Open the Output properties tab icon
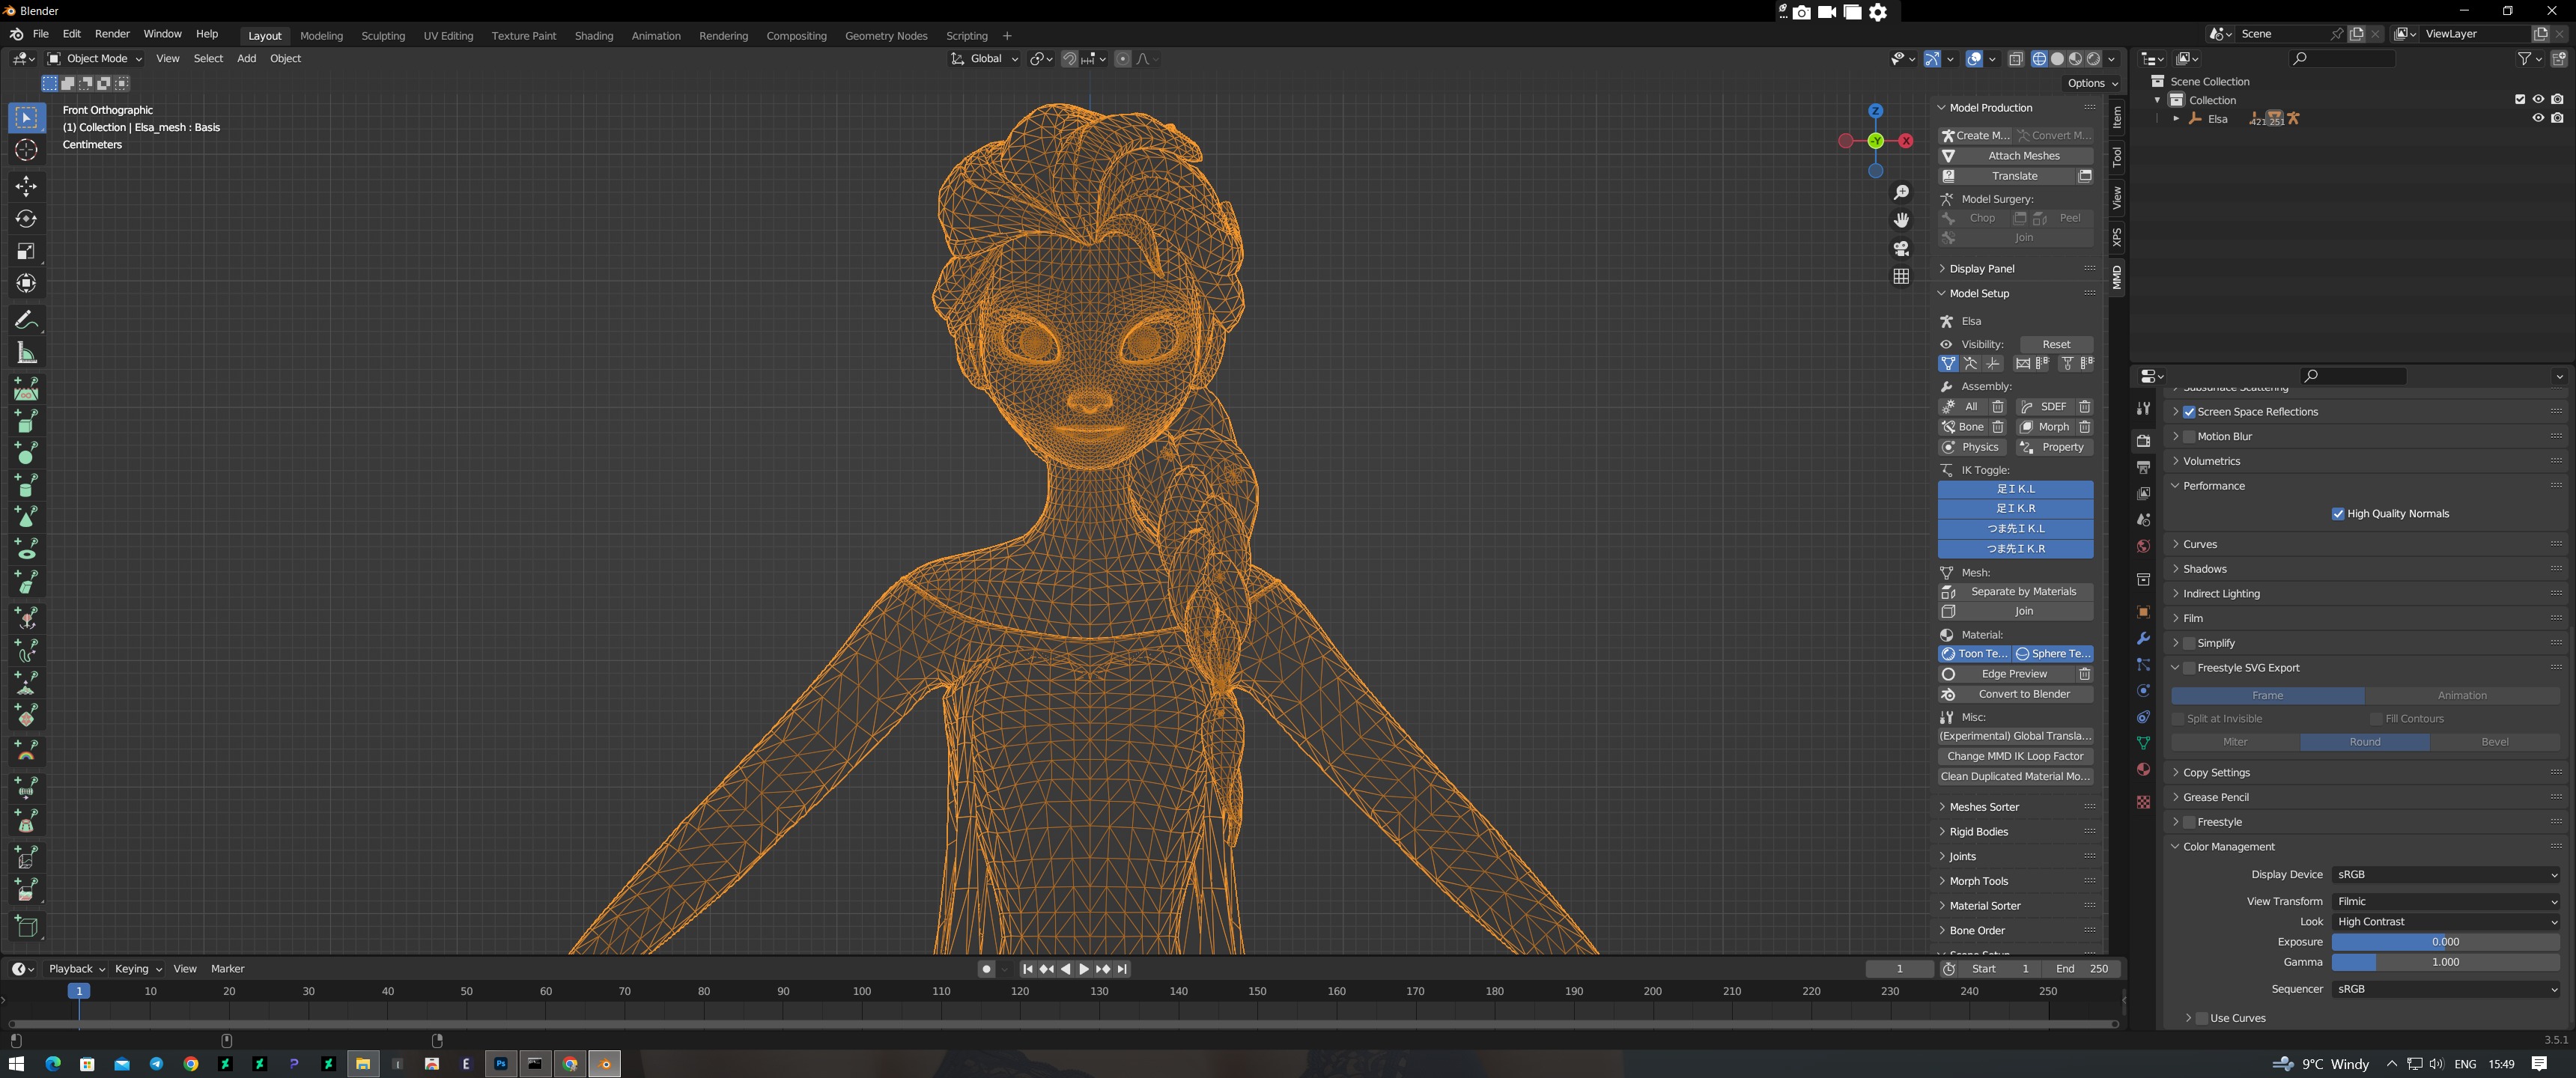 click(x=2143, y=467)
